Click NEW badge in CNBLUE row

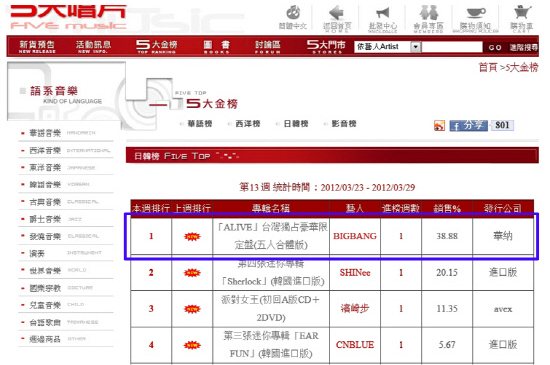(192, 345)
